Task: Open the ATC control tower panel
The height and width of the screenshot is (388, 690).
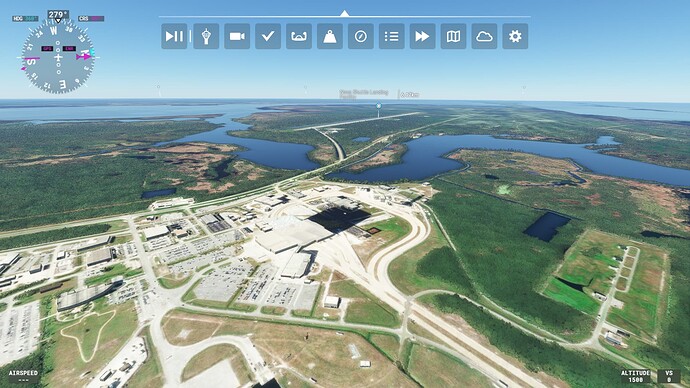Action: click(x=206, y=36)
